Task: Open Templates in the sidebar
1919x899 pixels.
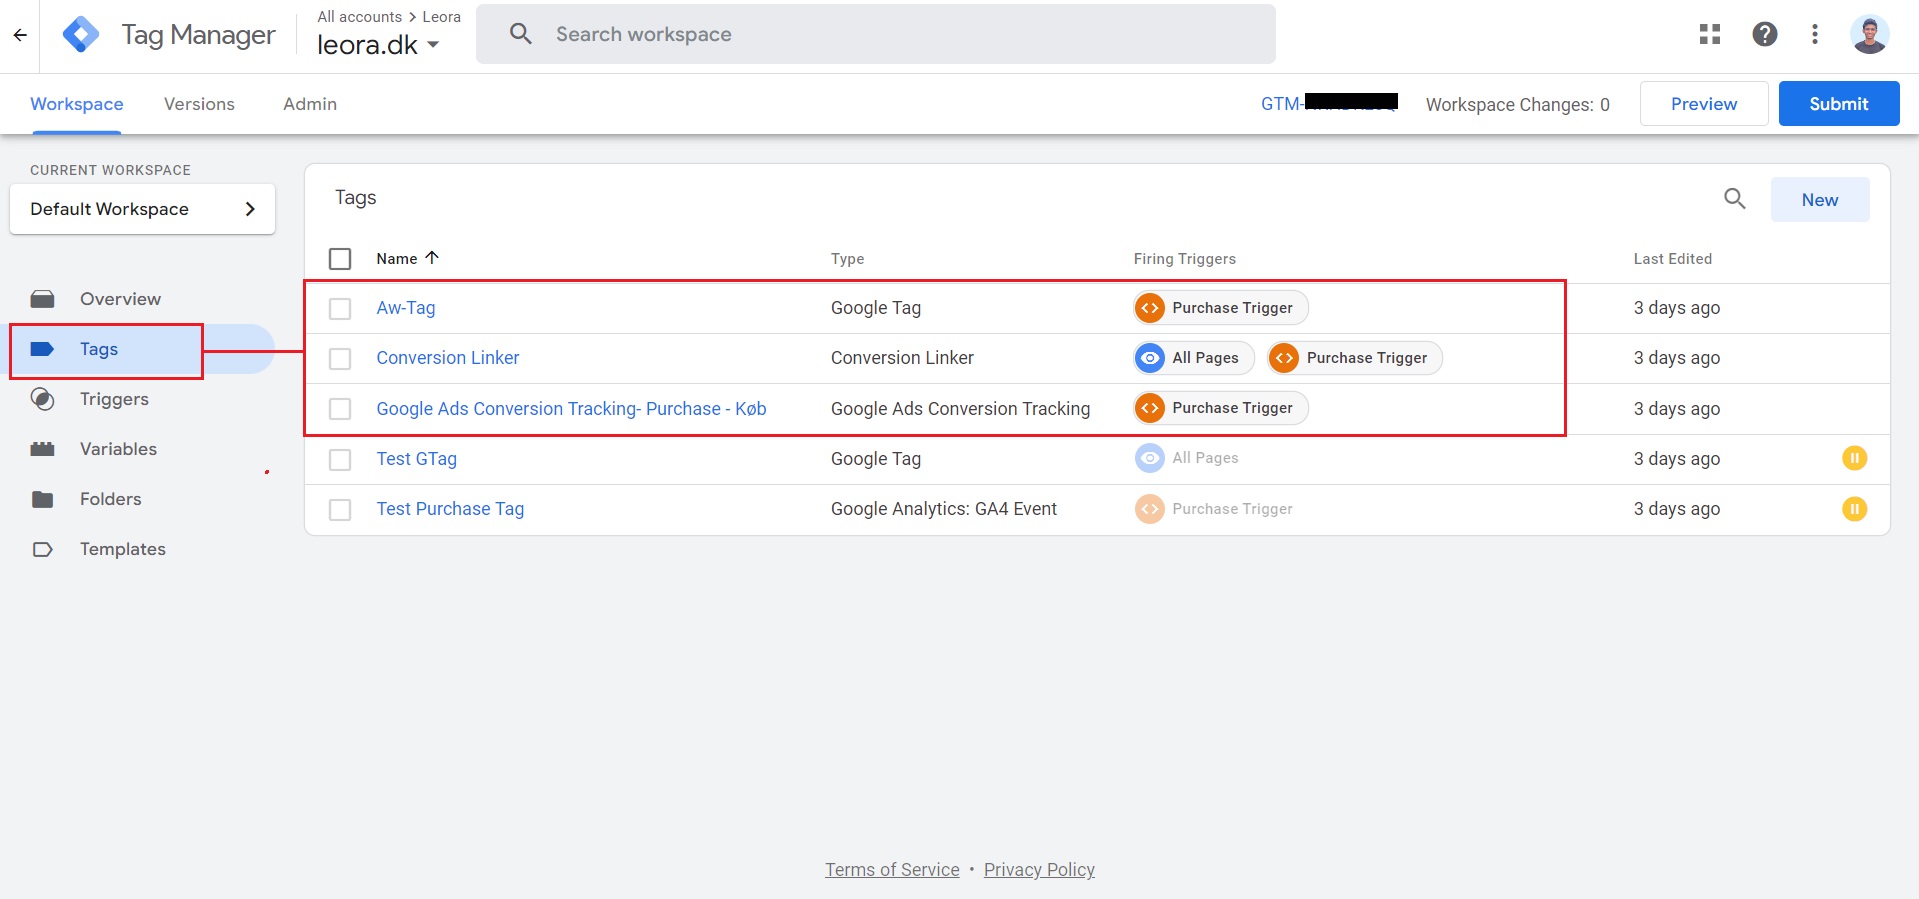Action: 123,549
